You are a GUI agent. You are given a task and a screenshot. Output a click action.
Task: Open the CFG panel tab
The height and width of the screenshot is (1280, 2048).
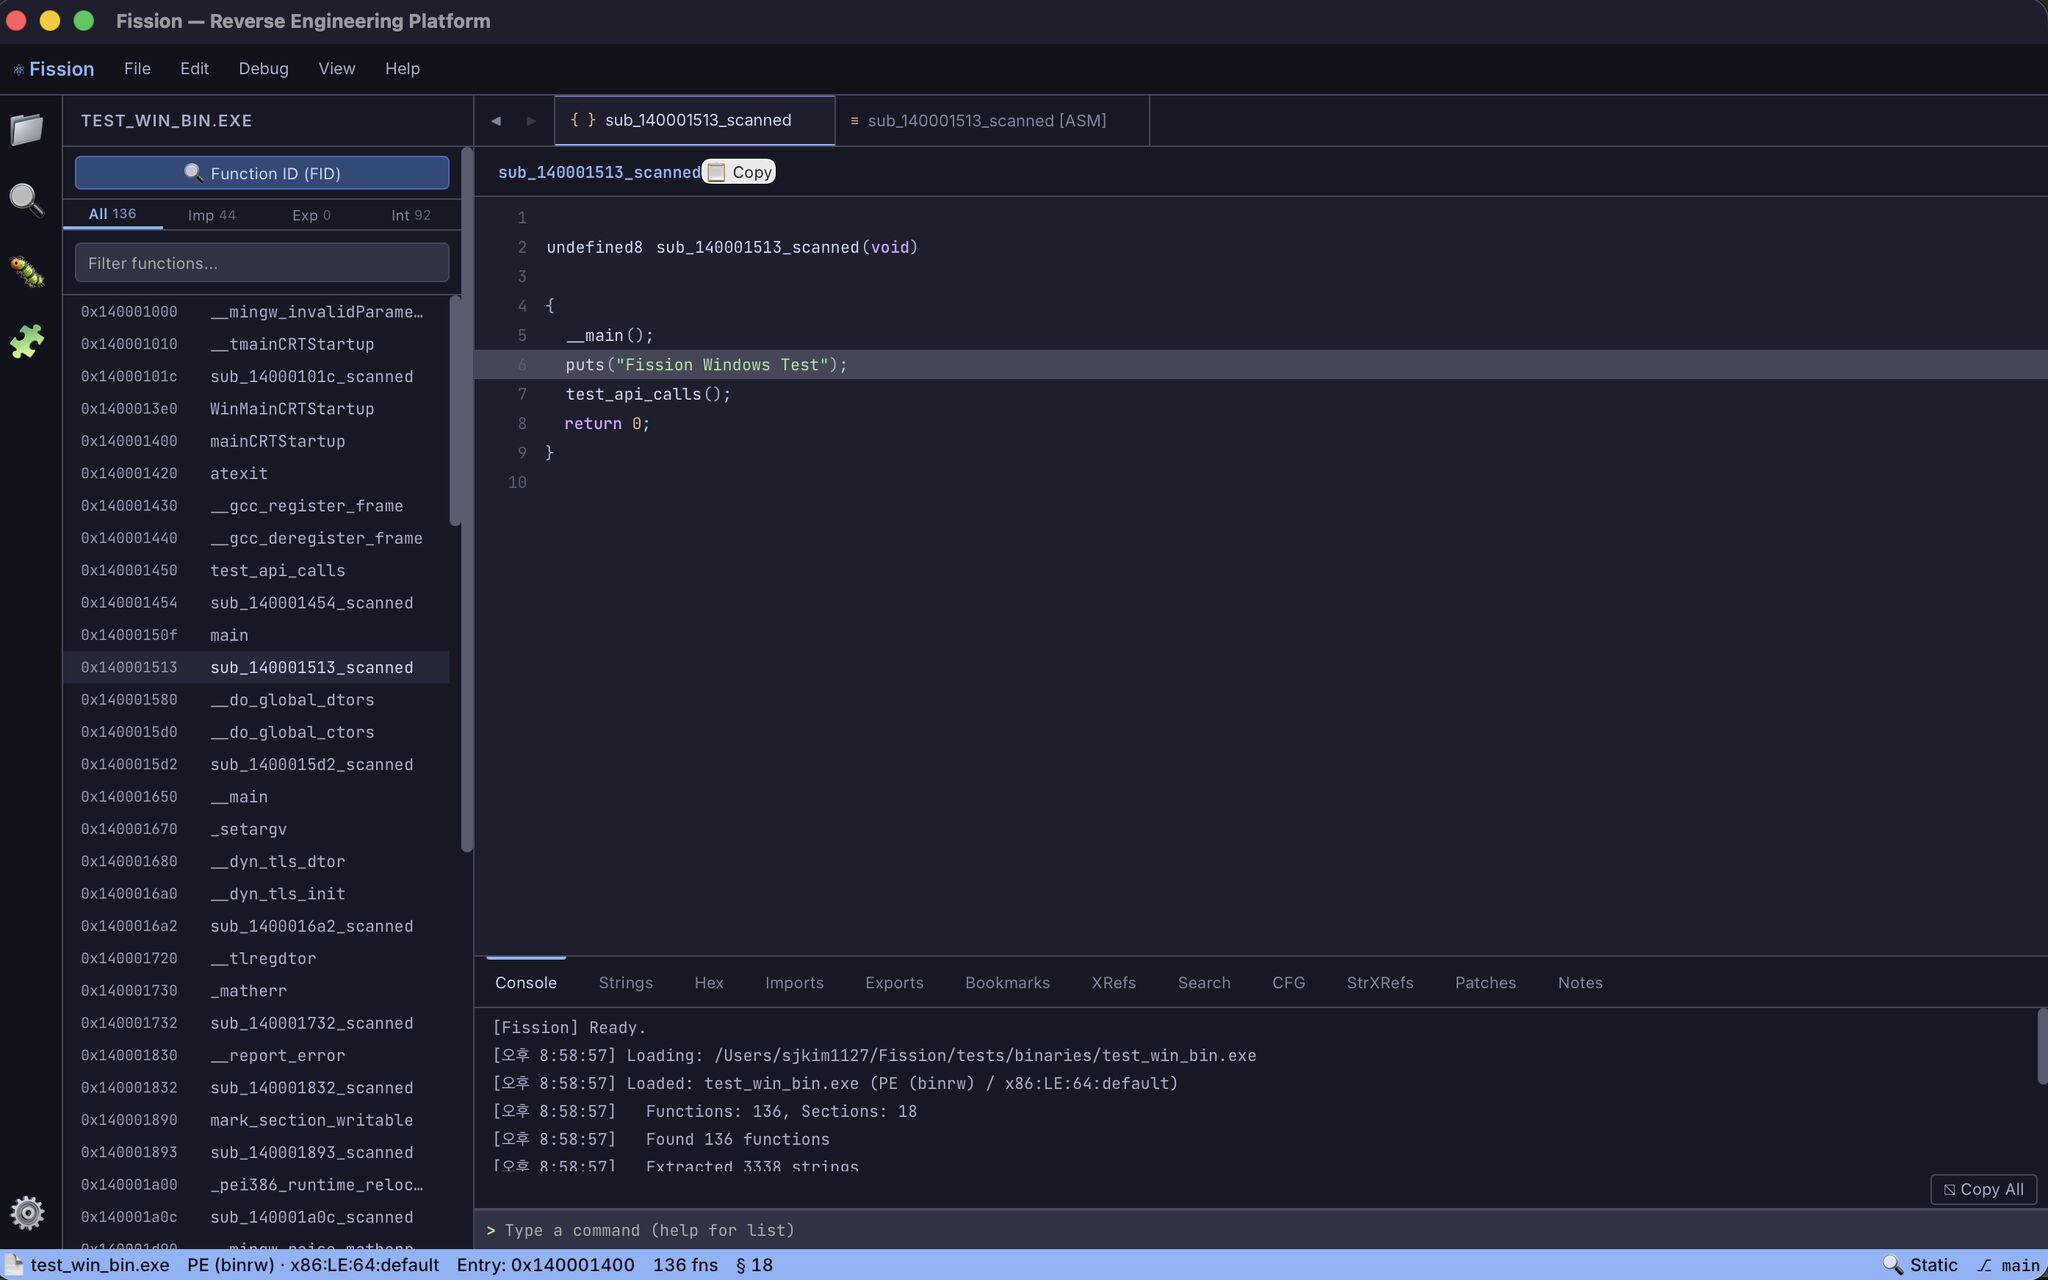[1288, 983]
